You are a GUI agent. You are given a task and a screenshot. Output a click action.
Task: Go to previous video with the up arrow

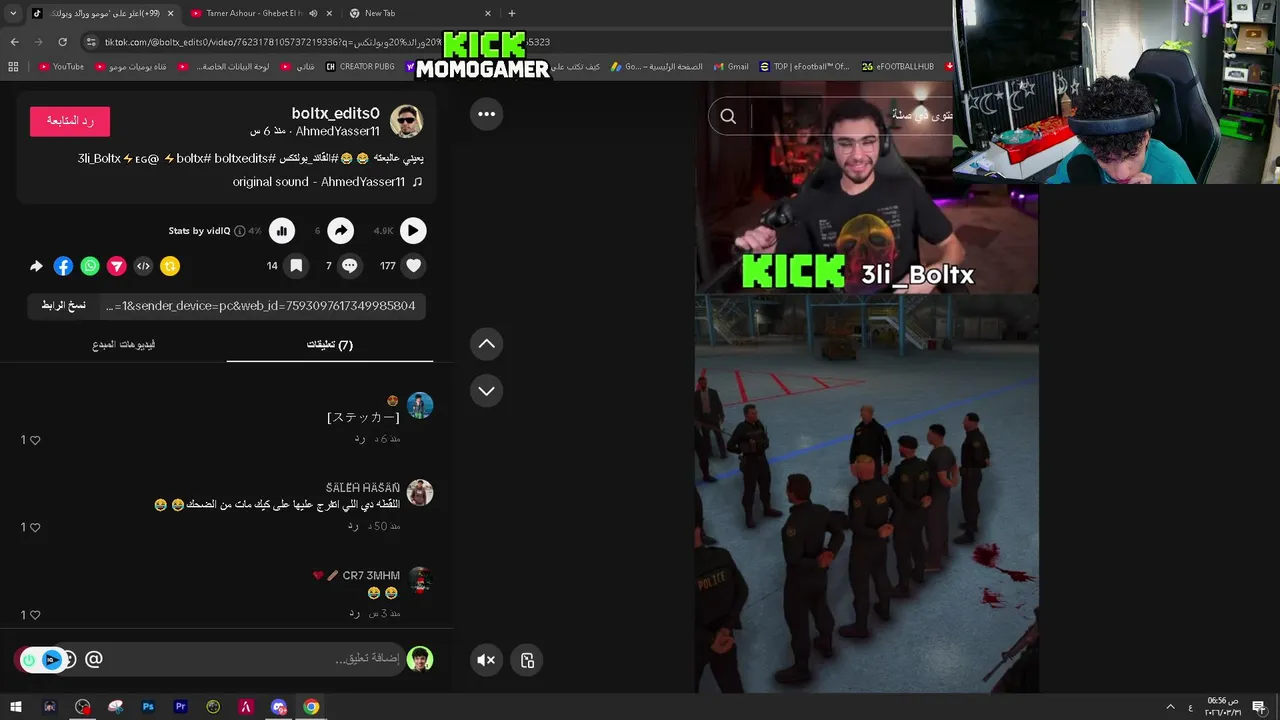pyautogui.click(x=486, y=344)
